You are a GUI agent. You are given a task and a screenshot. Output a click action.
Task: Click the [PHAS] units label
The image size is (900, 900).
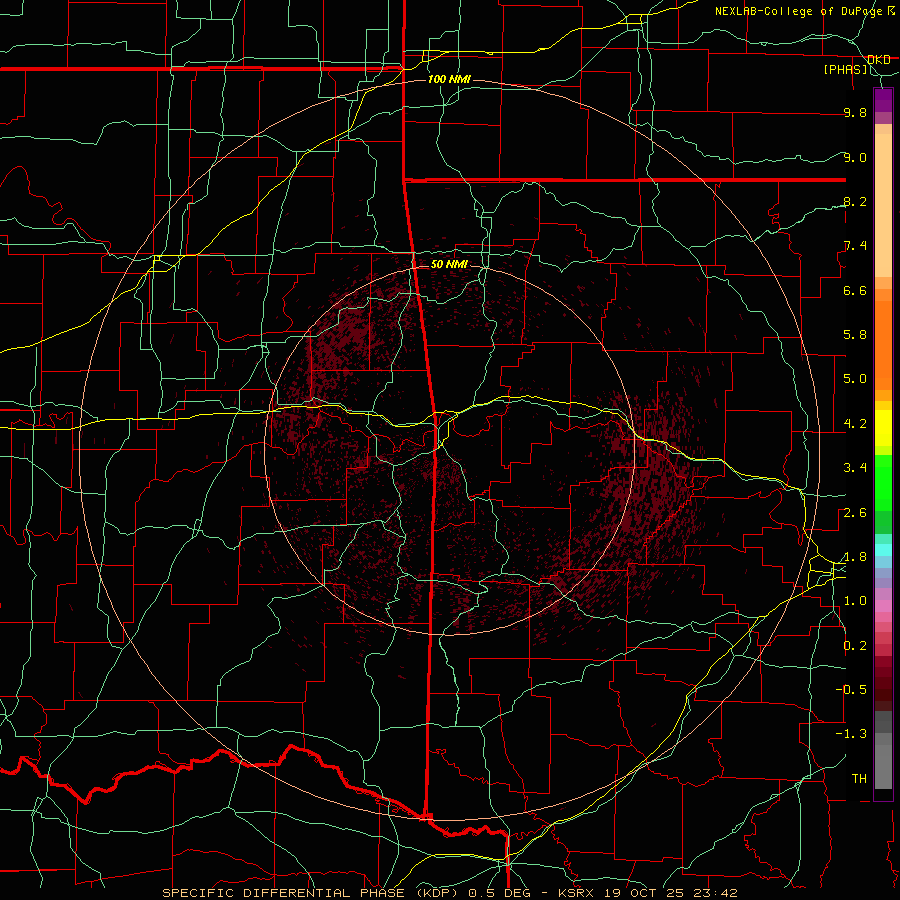846,69
